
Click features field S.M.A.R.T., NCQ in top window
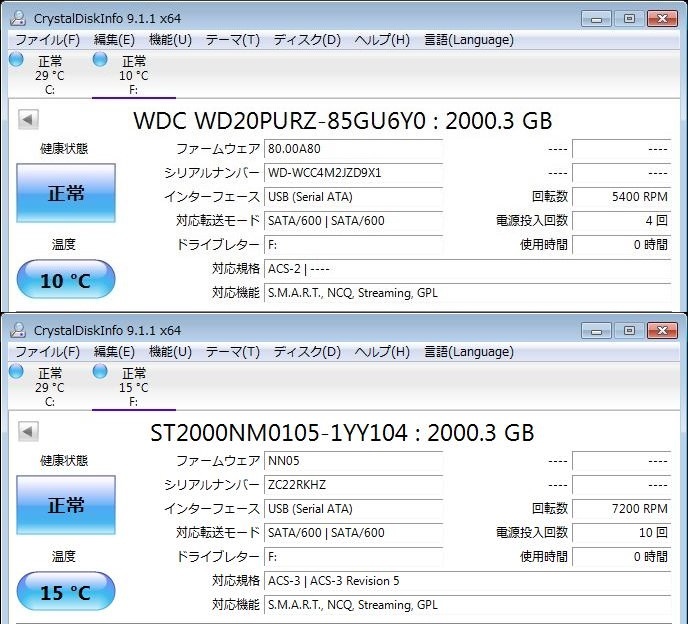coord(468,293)
